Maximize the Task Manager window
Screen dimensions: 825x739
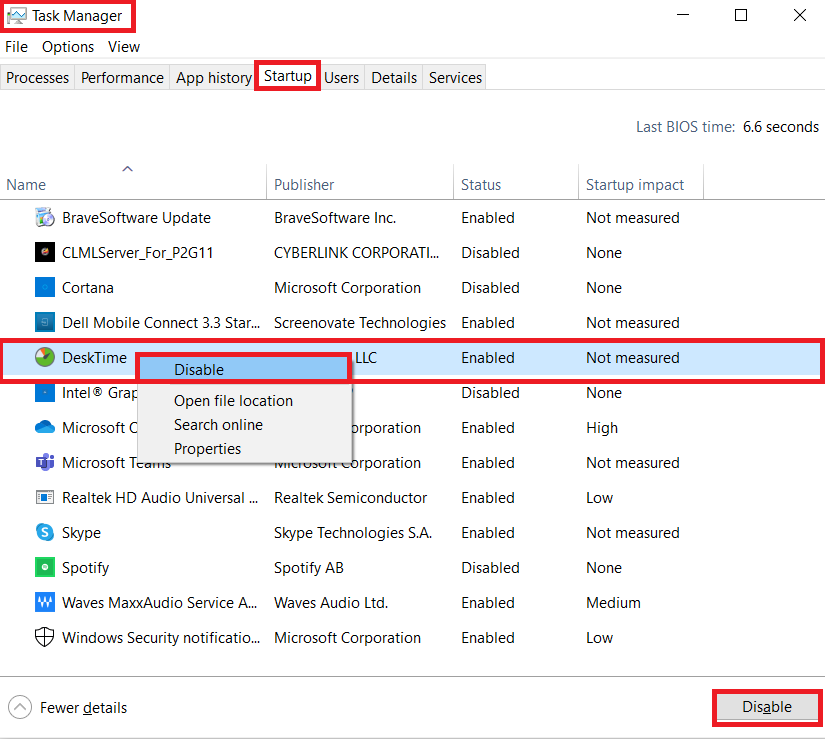pyautogui.click(x=741, y=15)
